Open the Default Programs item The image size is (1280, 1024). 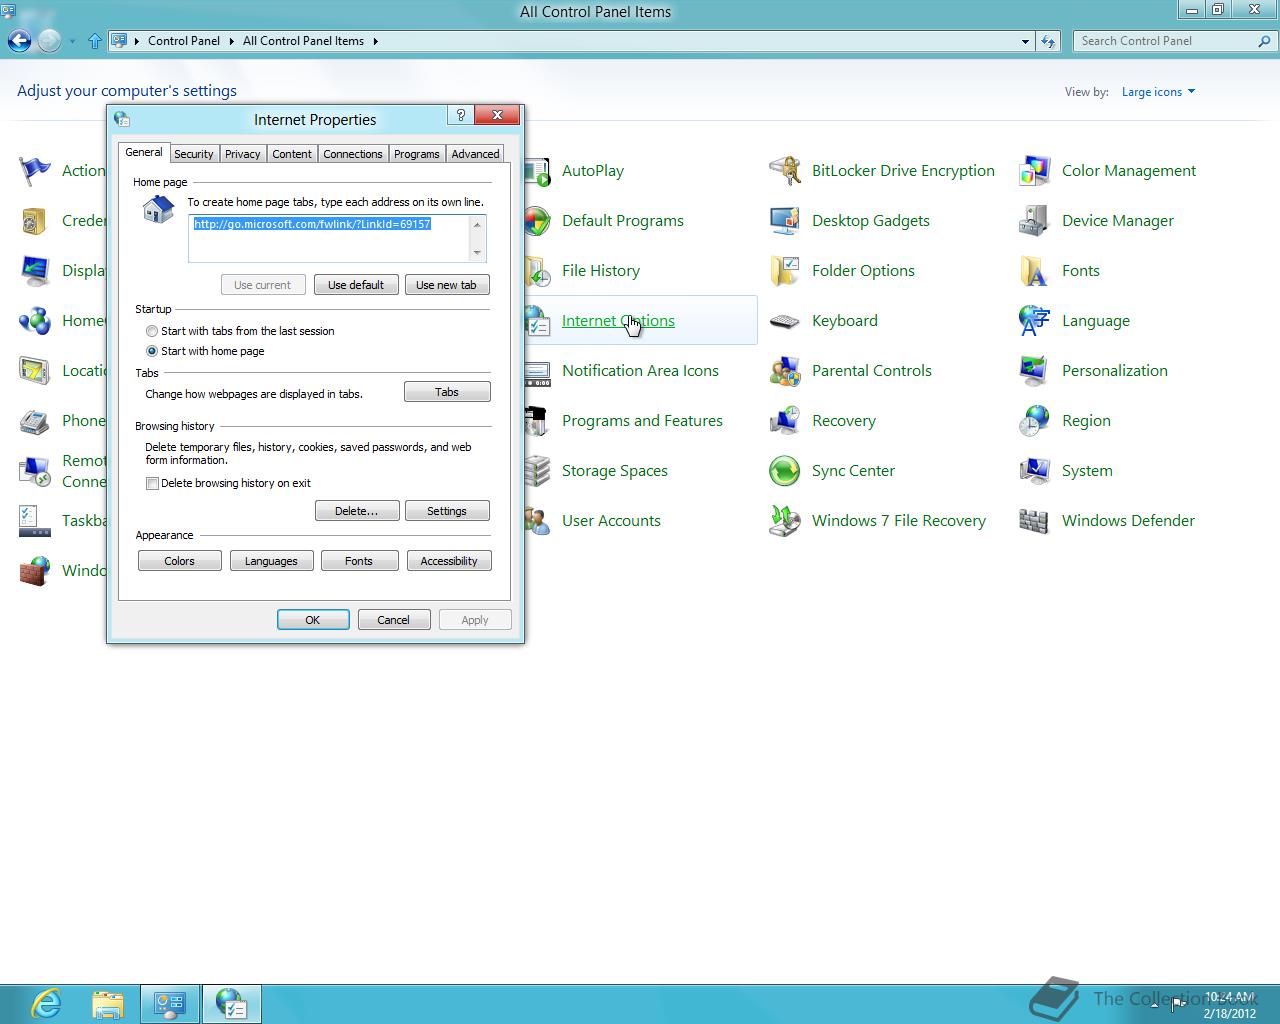[x=623, y=221]
